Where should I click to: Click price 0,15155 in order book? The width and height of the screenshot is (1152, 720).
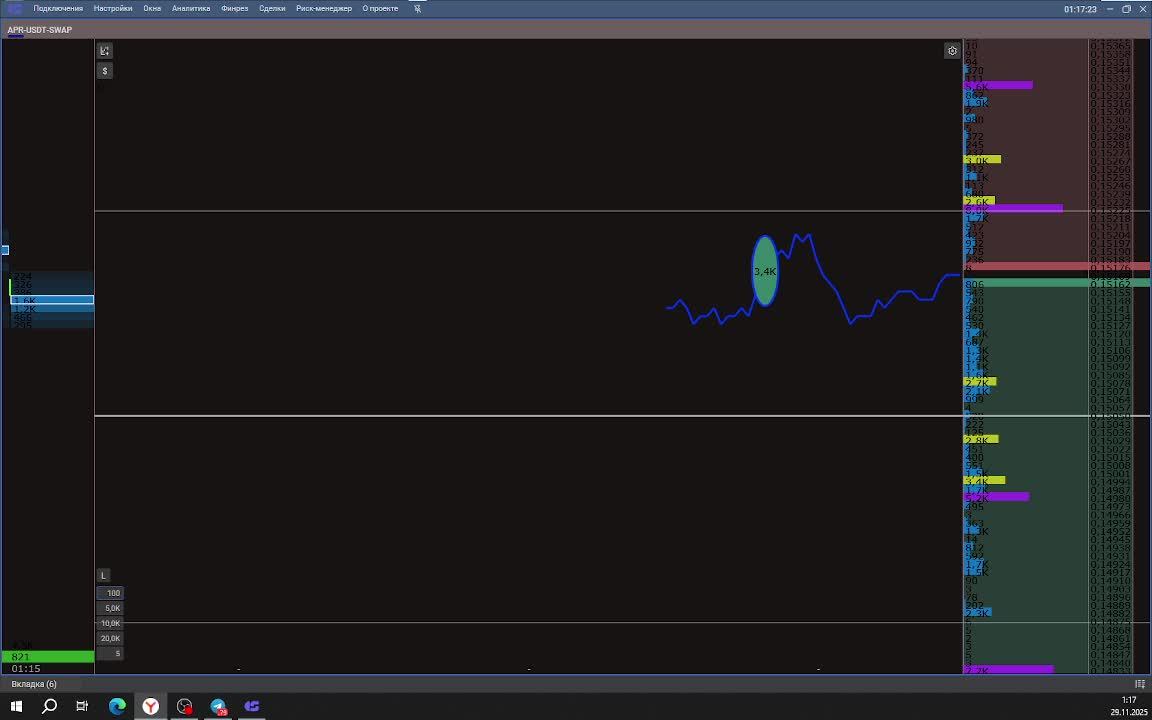tap(1110, 292)
